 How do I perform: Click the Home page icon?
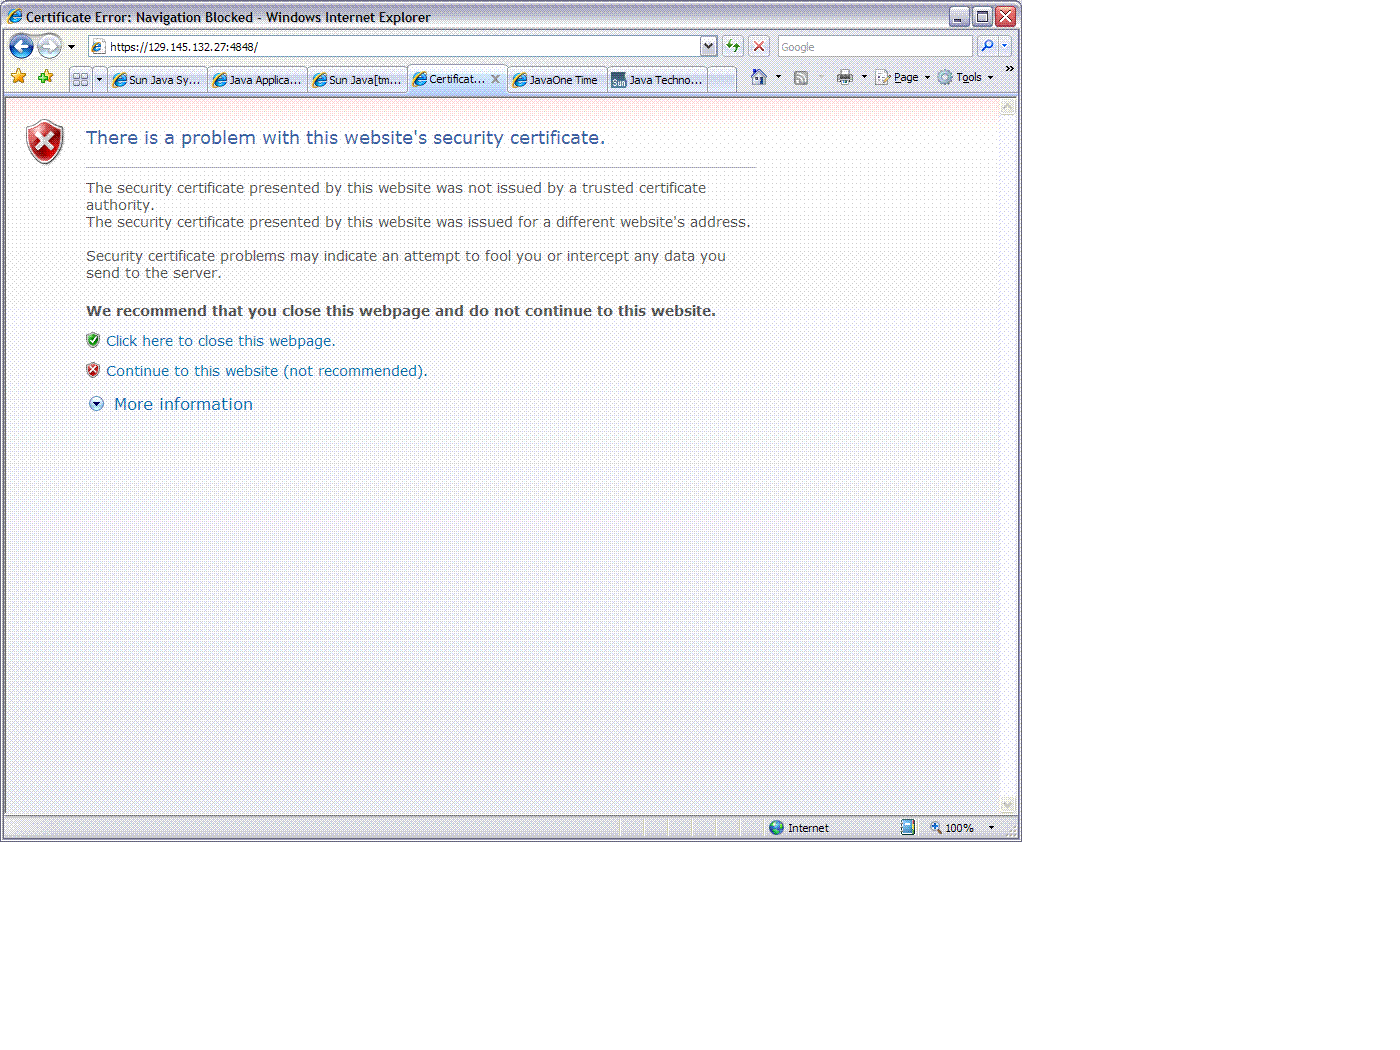[759, 77]
